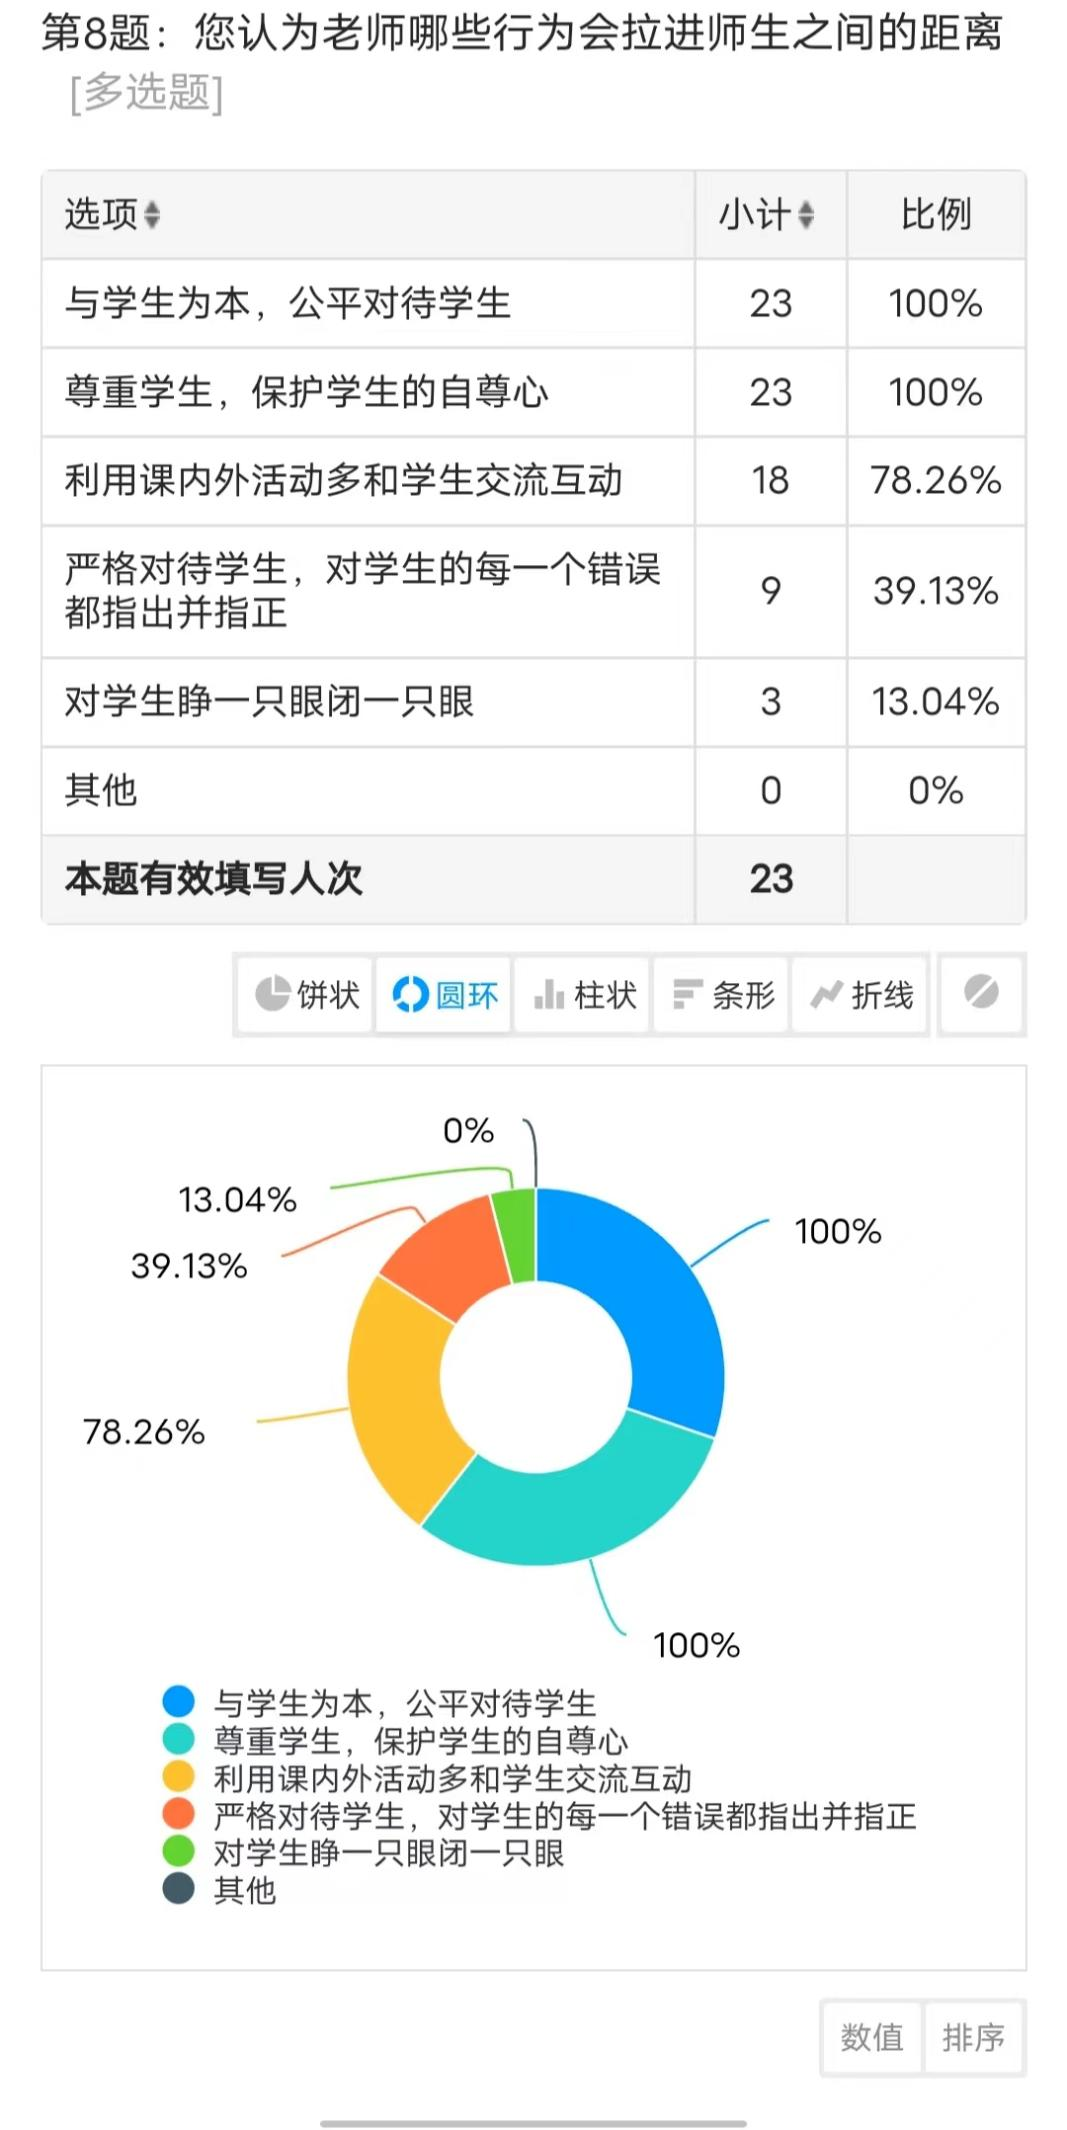Show the 折线 line chart
This screenshot has height=2130, width=1067.
click(860, 994)
